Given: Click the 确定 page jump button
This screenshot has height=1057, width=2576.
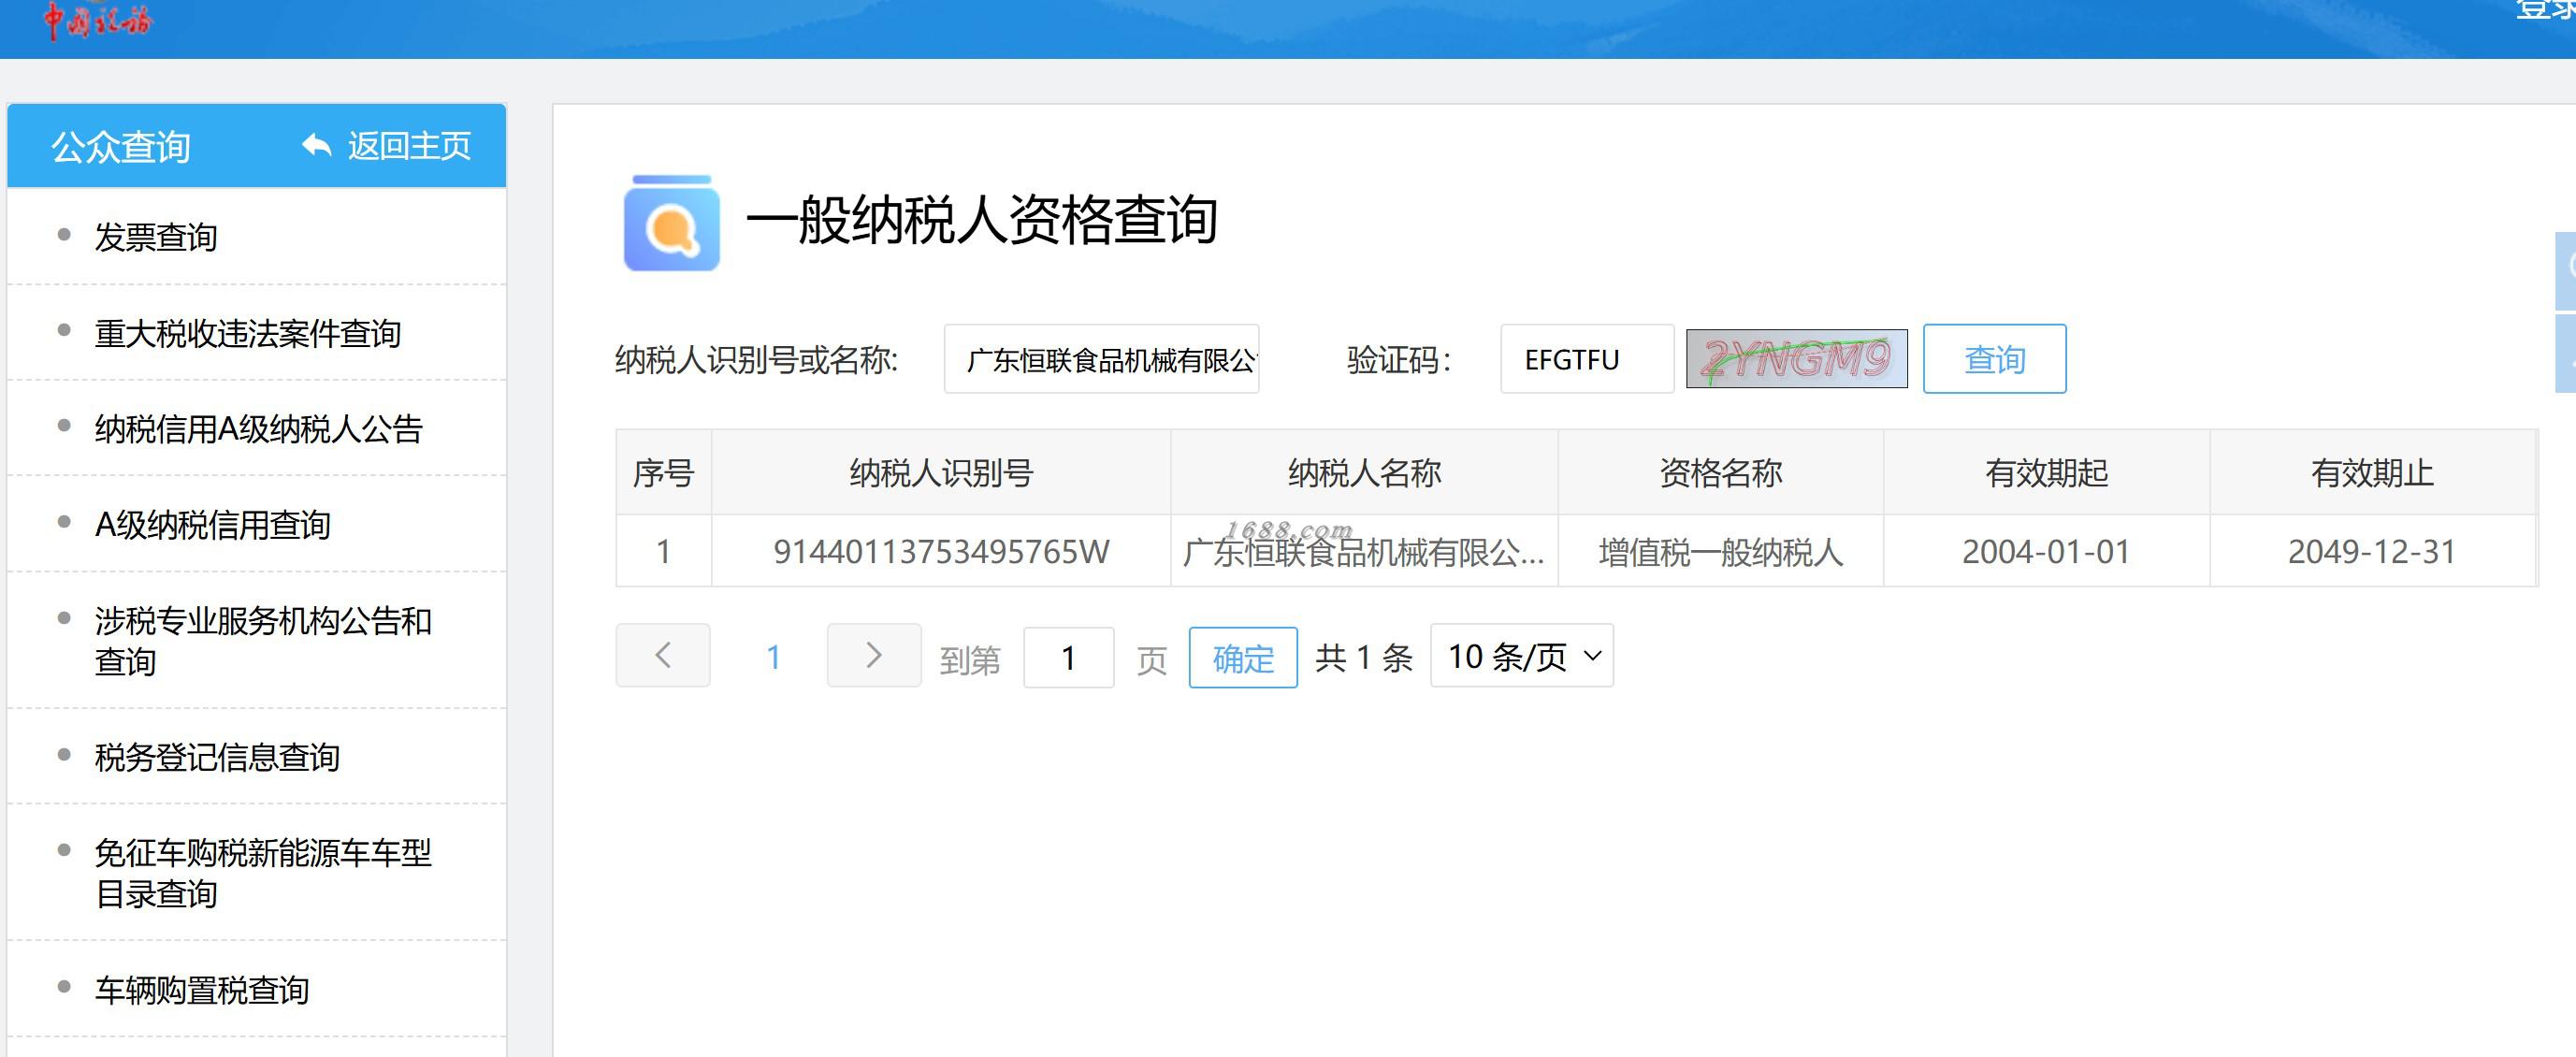Looking at the screenshot, I should coord(1242,658).
